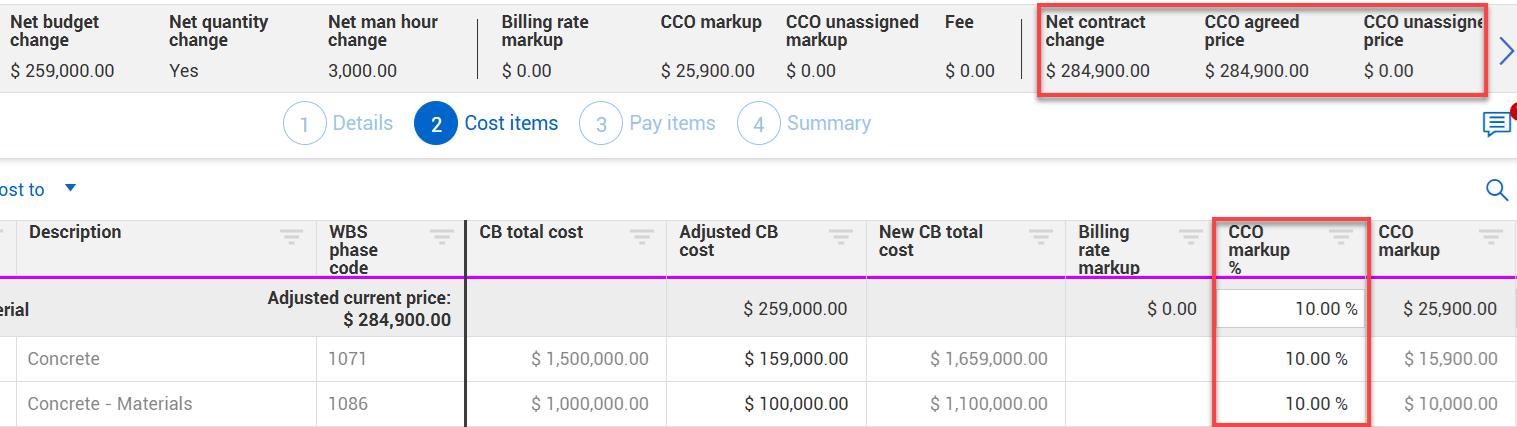The width and height of the screenshot is (1517, 427).
Task: Open filter icon on Billing rate markup column
Action: click(1190, 237)
